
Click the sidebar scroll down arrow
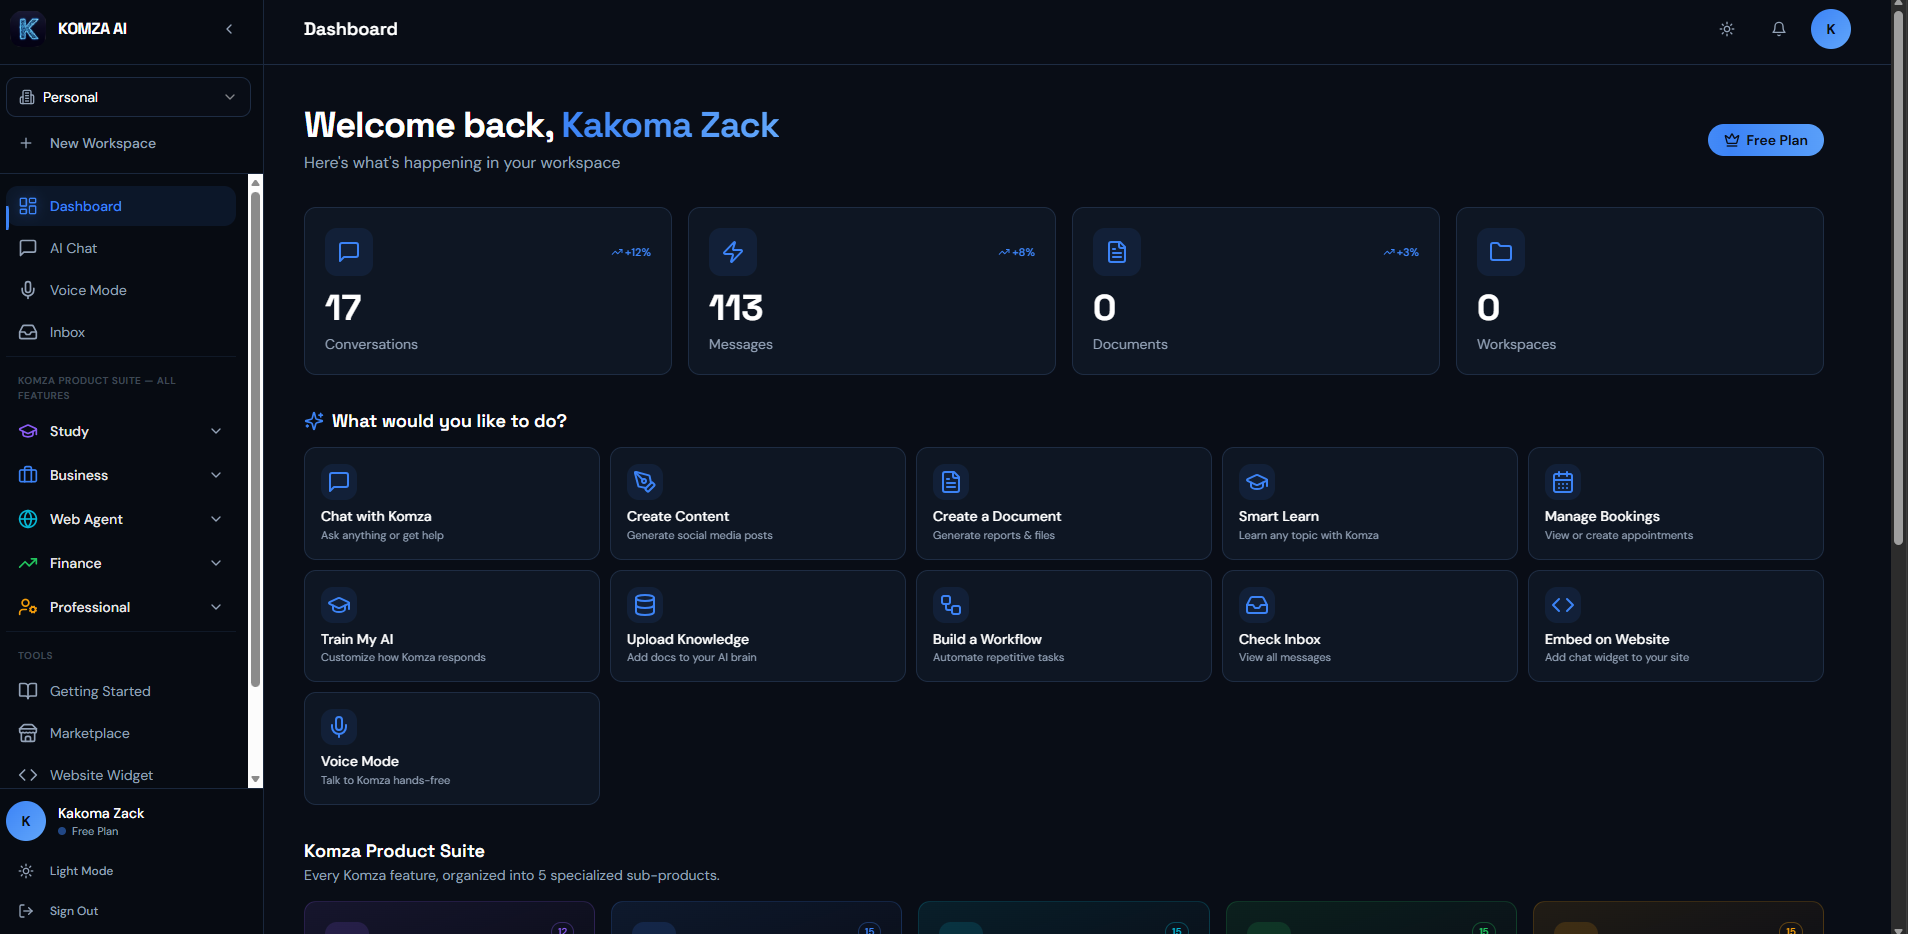coord(255,780)
